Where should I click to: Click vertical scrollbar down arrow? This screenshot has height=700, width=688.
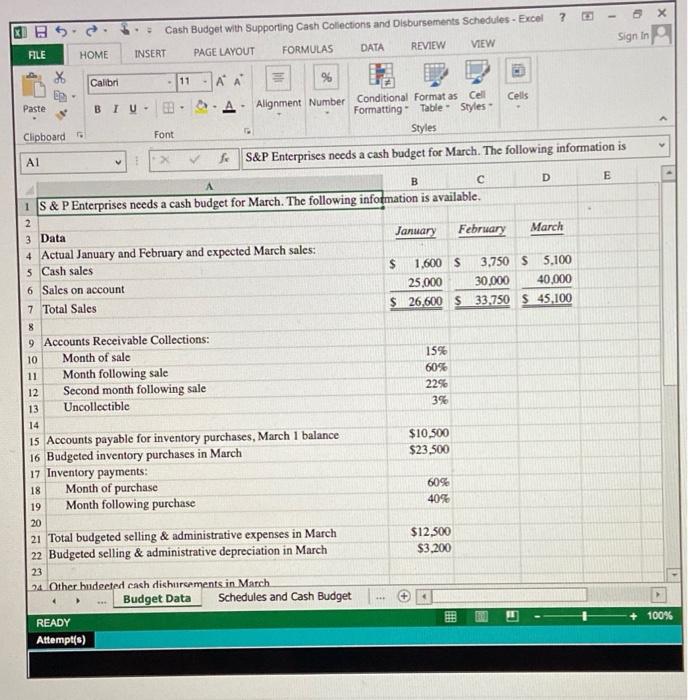(674, 574)
